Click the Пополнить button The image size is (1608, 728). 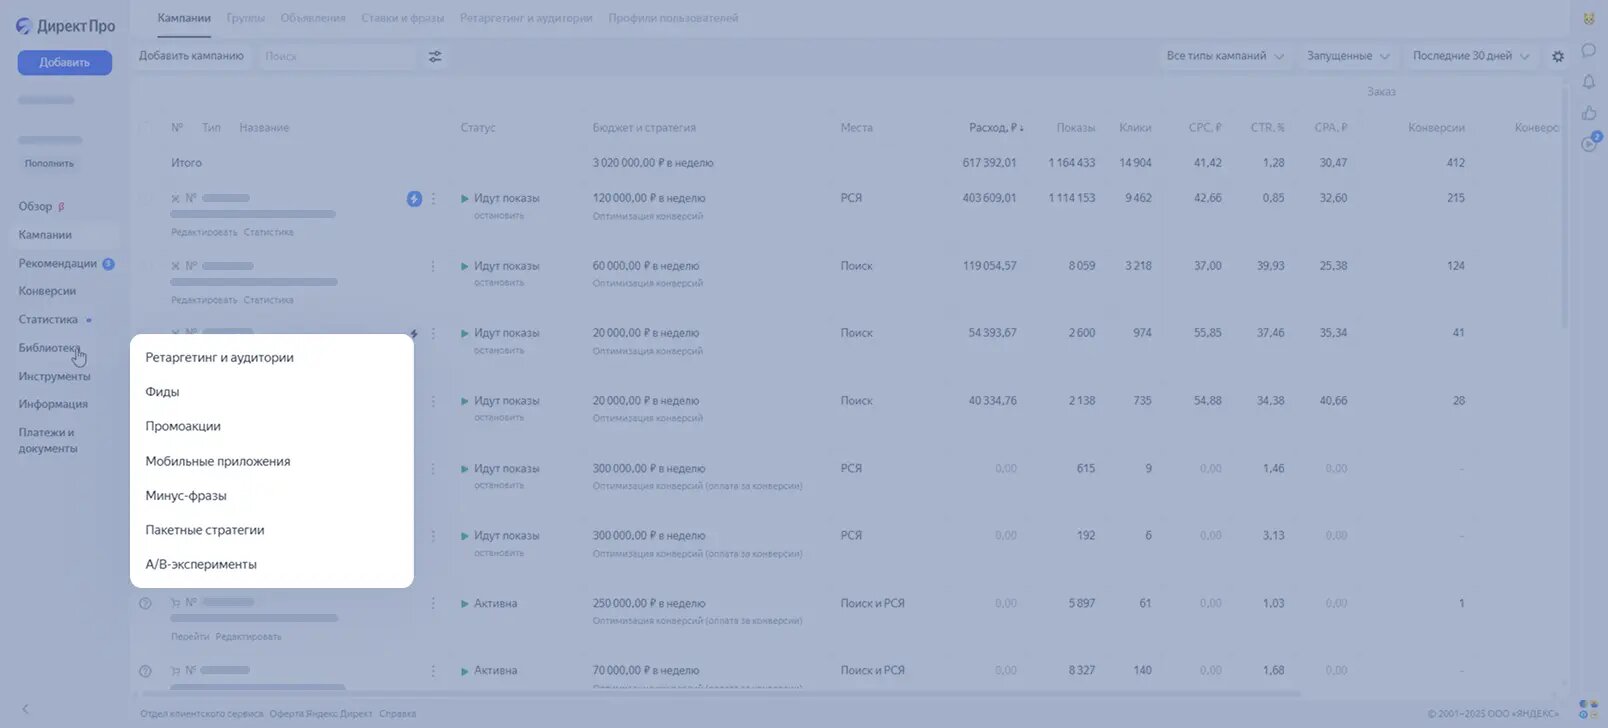(x=49, y=164)
